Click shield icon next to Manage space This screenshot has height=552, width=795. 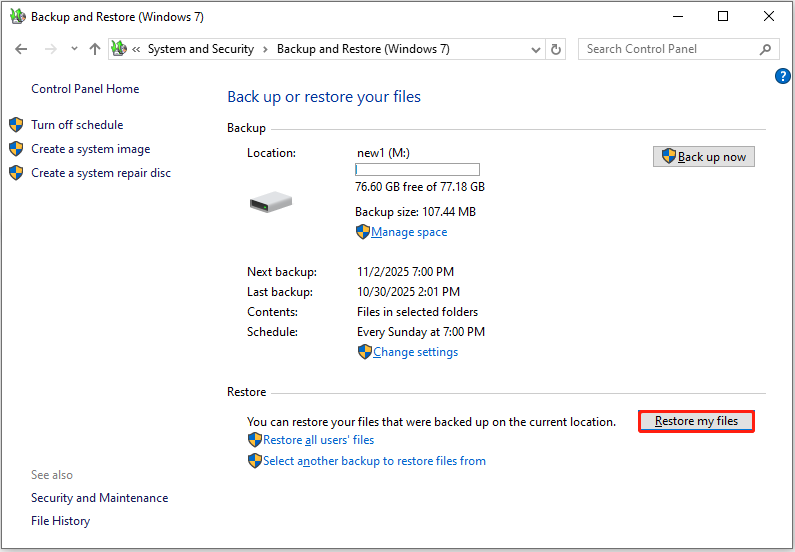click(363, 232)
